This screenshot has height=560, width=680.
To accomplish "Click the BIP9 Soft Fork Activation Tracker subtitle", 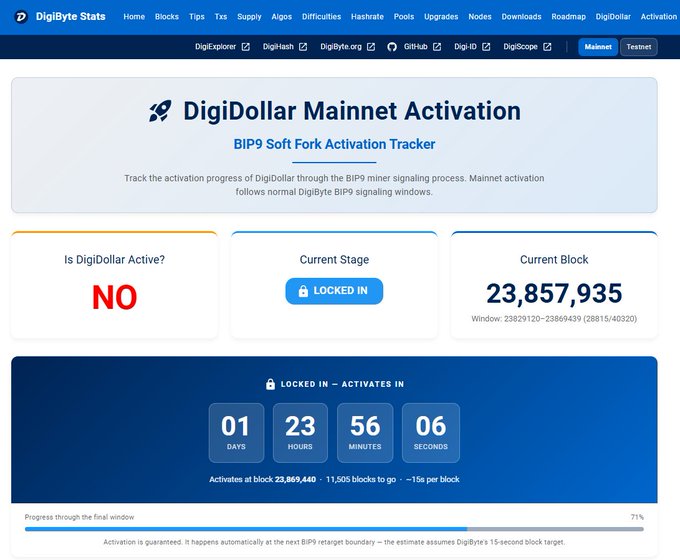I will click(334, 144).
